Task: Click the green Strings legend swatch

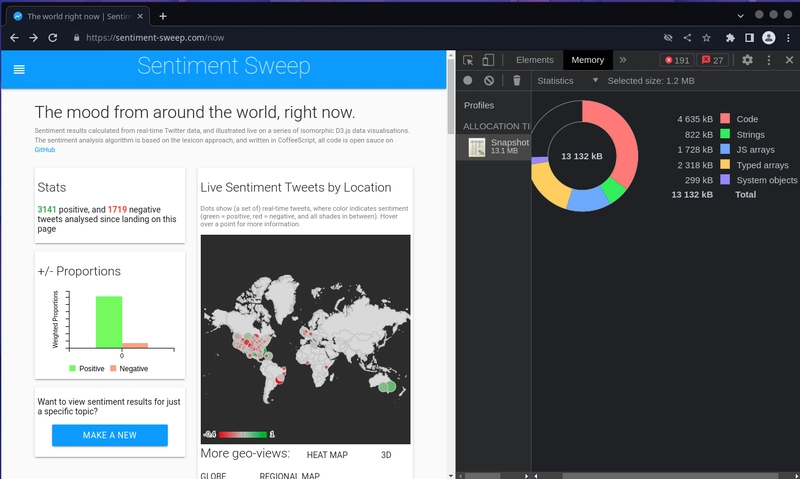Action: tap(725, 134)
